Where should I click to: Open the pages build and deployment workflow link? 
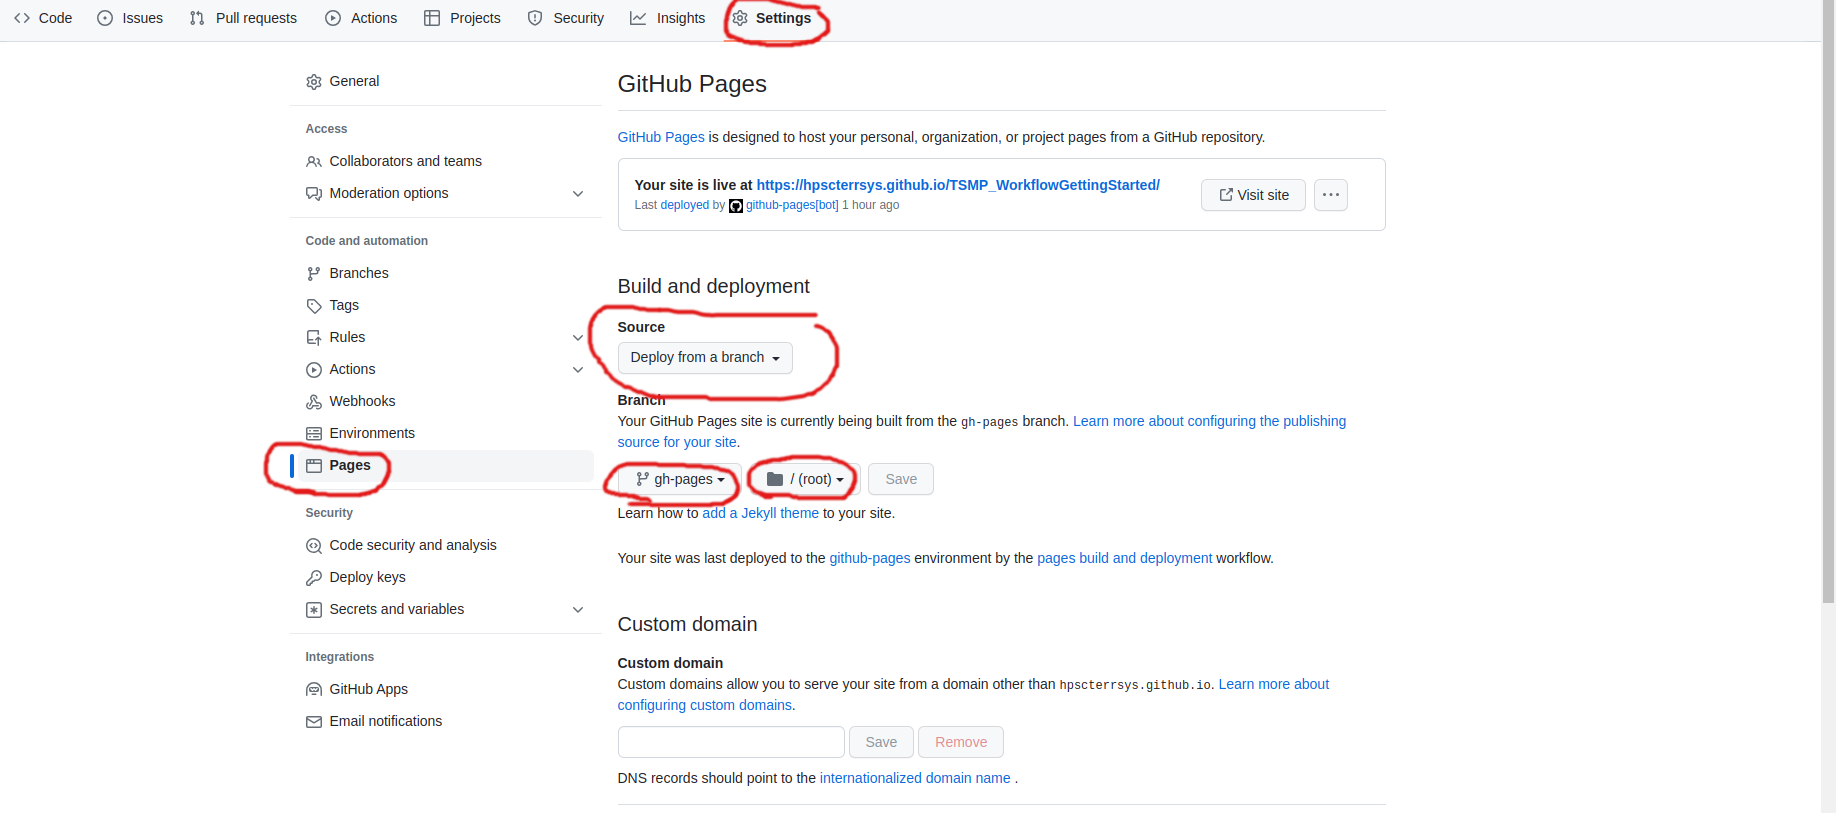1124,558
